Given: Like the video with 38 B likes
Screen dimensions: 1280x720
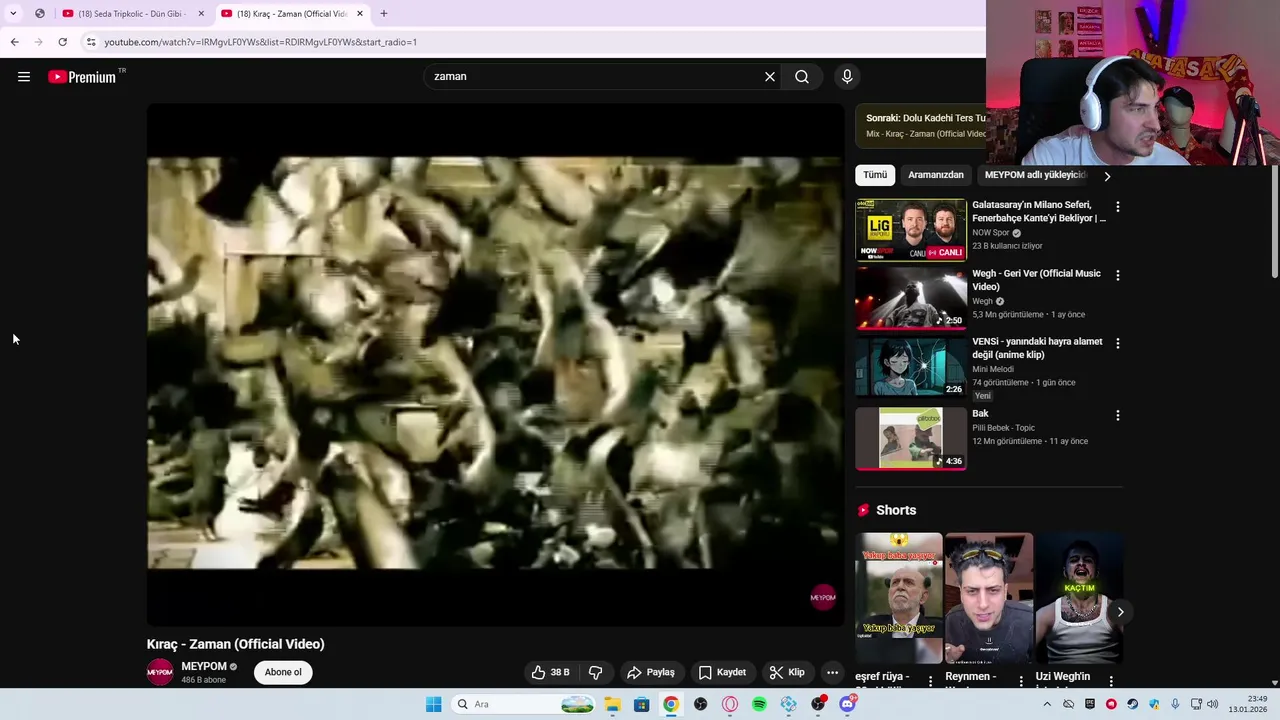Looking at the screenshot, I should click(550, 673).
